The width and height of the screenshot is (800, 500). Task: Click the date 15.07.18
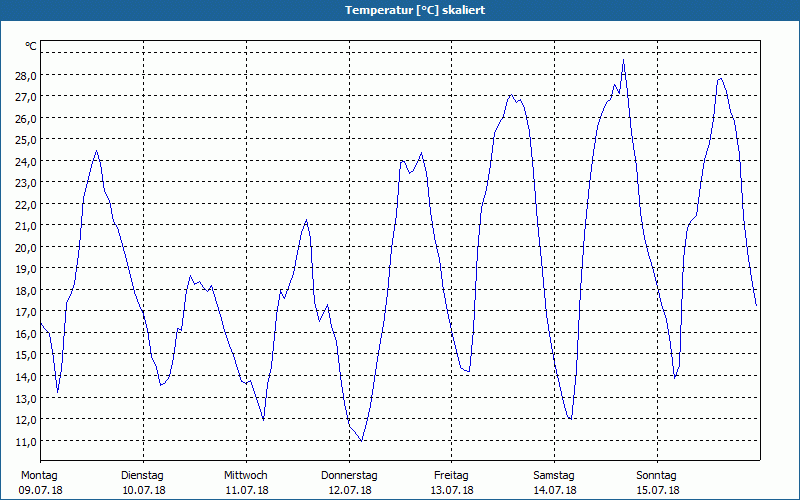[x=658, y=490]
